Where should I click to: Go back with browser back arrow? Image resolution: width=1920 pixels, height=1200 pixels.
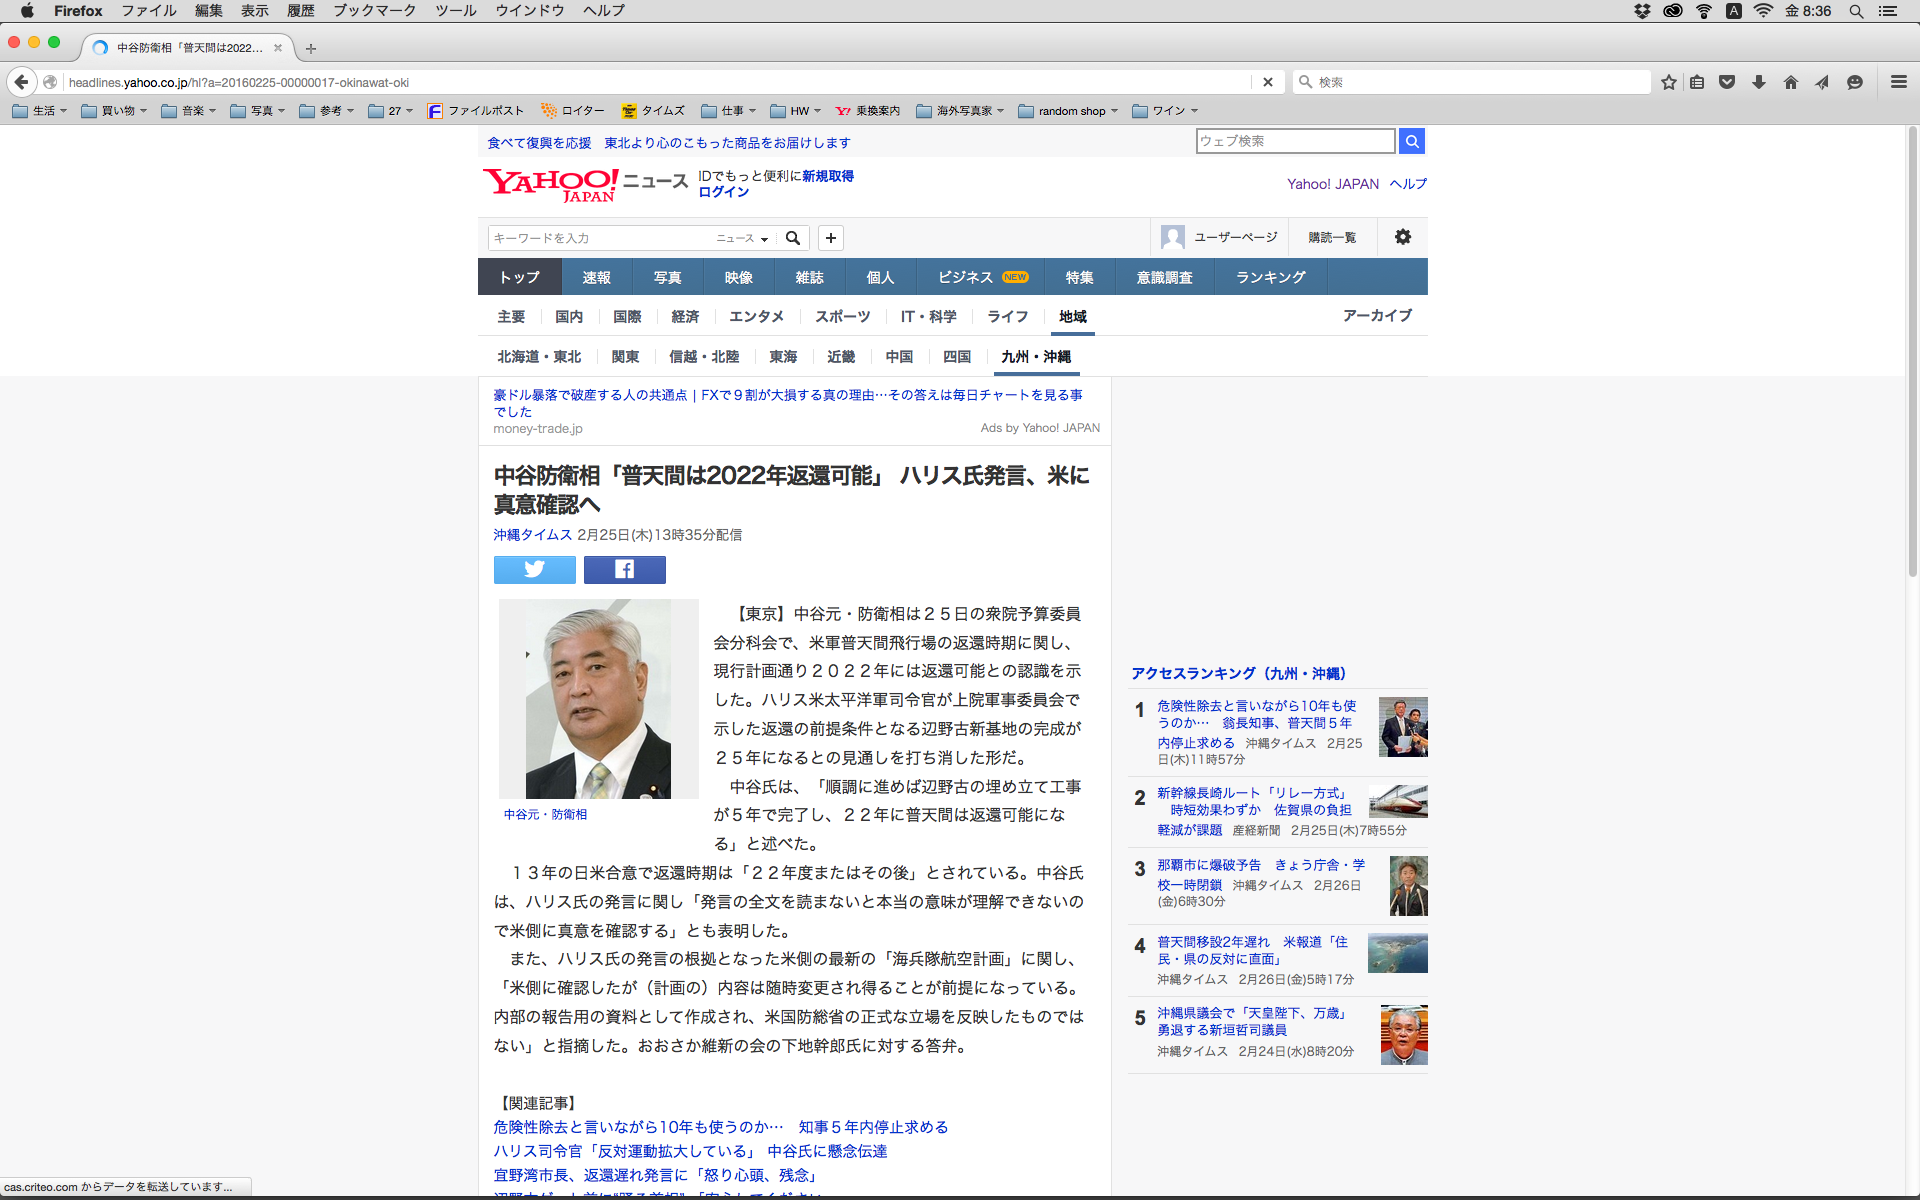point(21,82)
